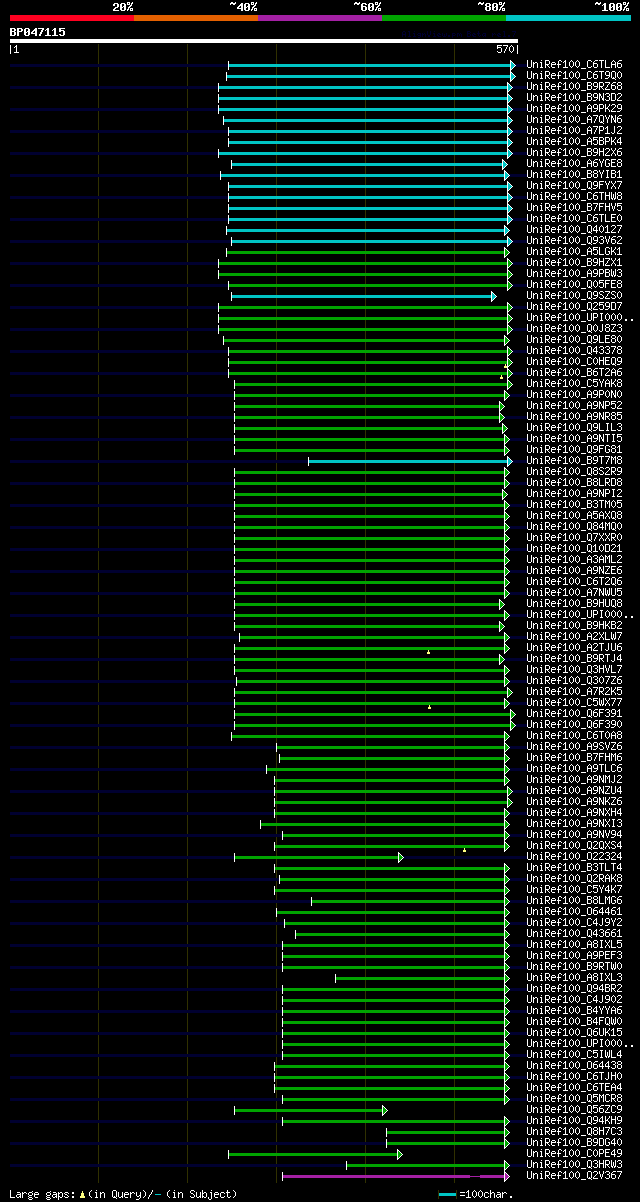This screenshot has height=1202, width=640.
Task: Select the UniRef100_Q259D7 label
Action: click(574, 306)
